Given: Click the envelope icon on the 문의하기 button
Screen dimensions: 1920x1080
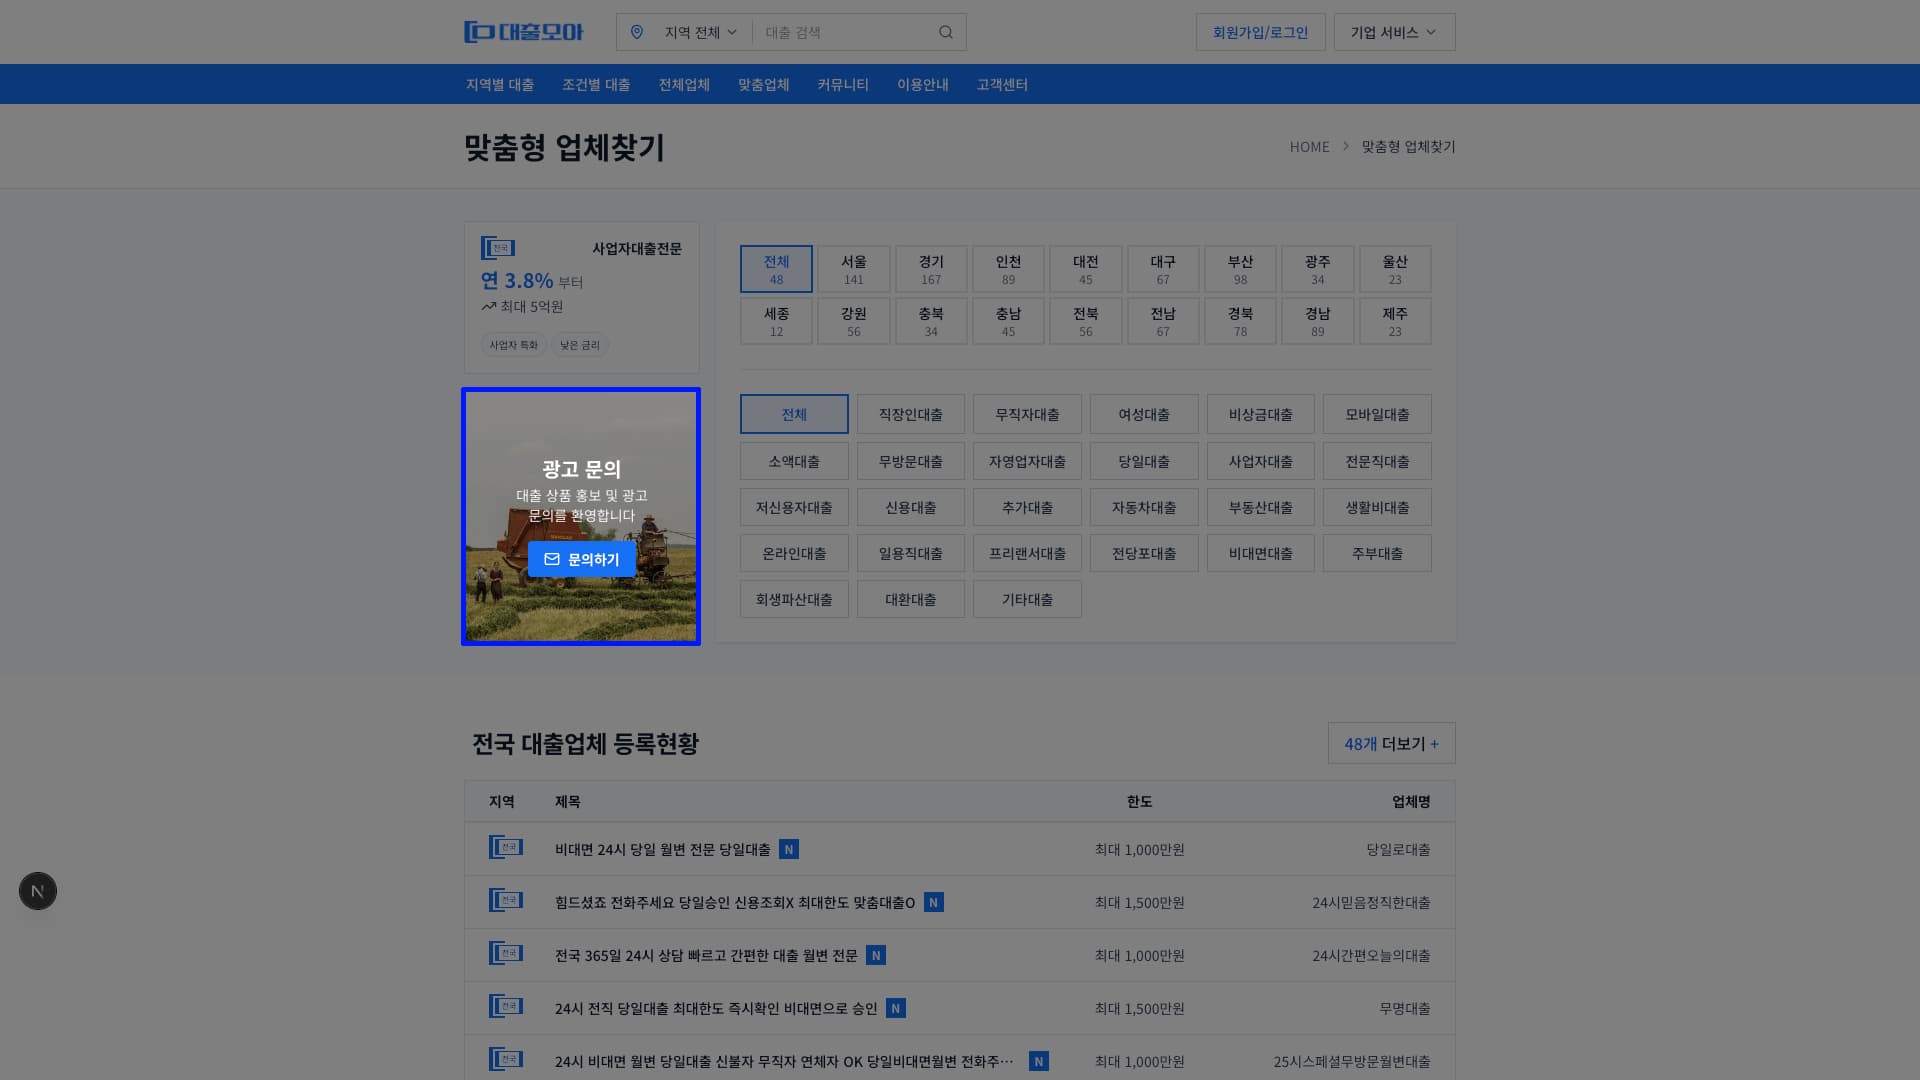Looking at the screenshot, I should pos(553,559).
